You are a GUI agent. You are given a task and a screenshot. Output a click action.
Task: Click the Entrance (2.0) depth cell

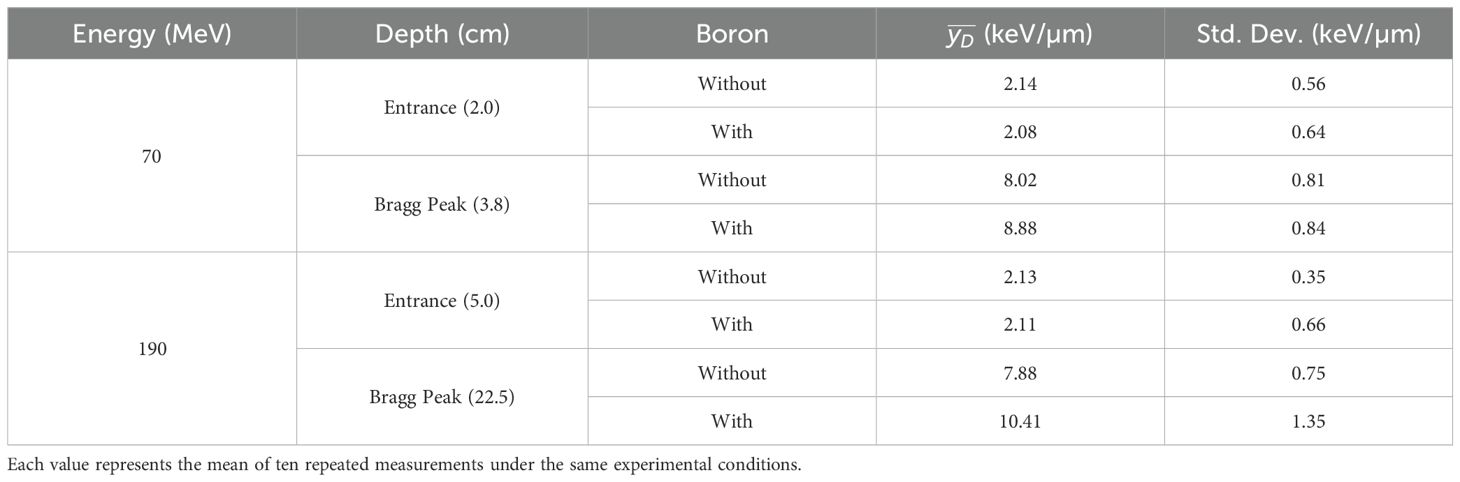(x=442, y=108)
